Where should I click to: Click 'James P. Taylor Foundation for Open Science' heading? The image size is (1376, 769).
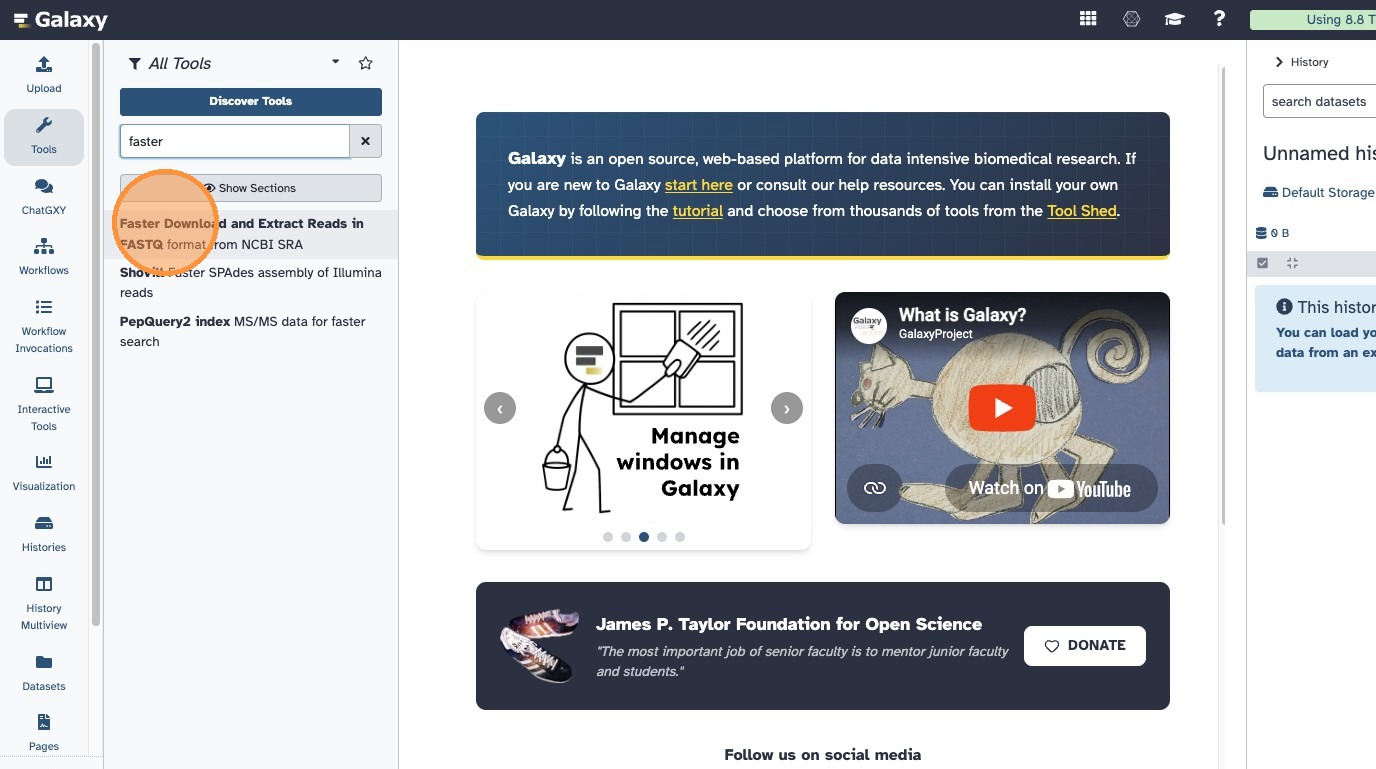pyautogui.click(x=789, y=624)
